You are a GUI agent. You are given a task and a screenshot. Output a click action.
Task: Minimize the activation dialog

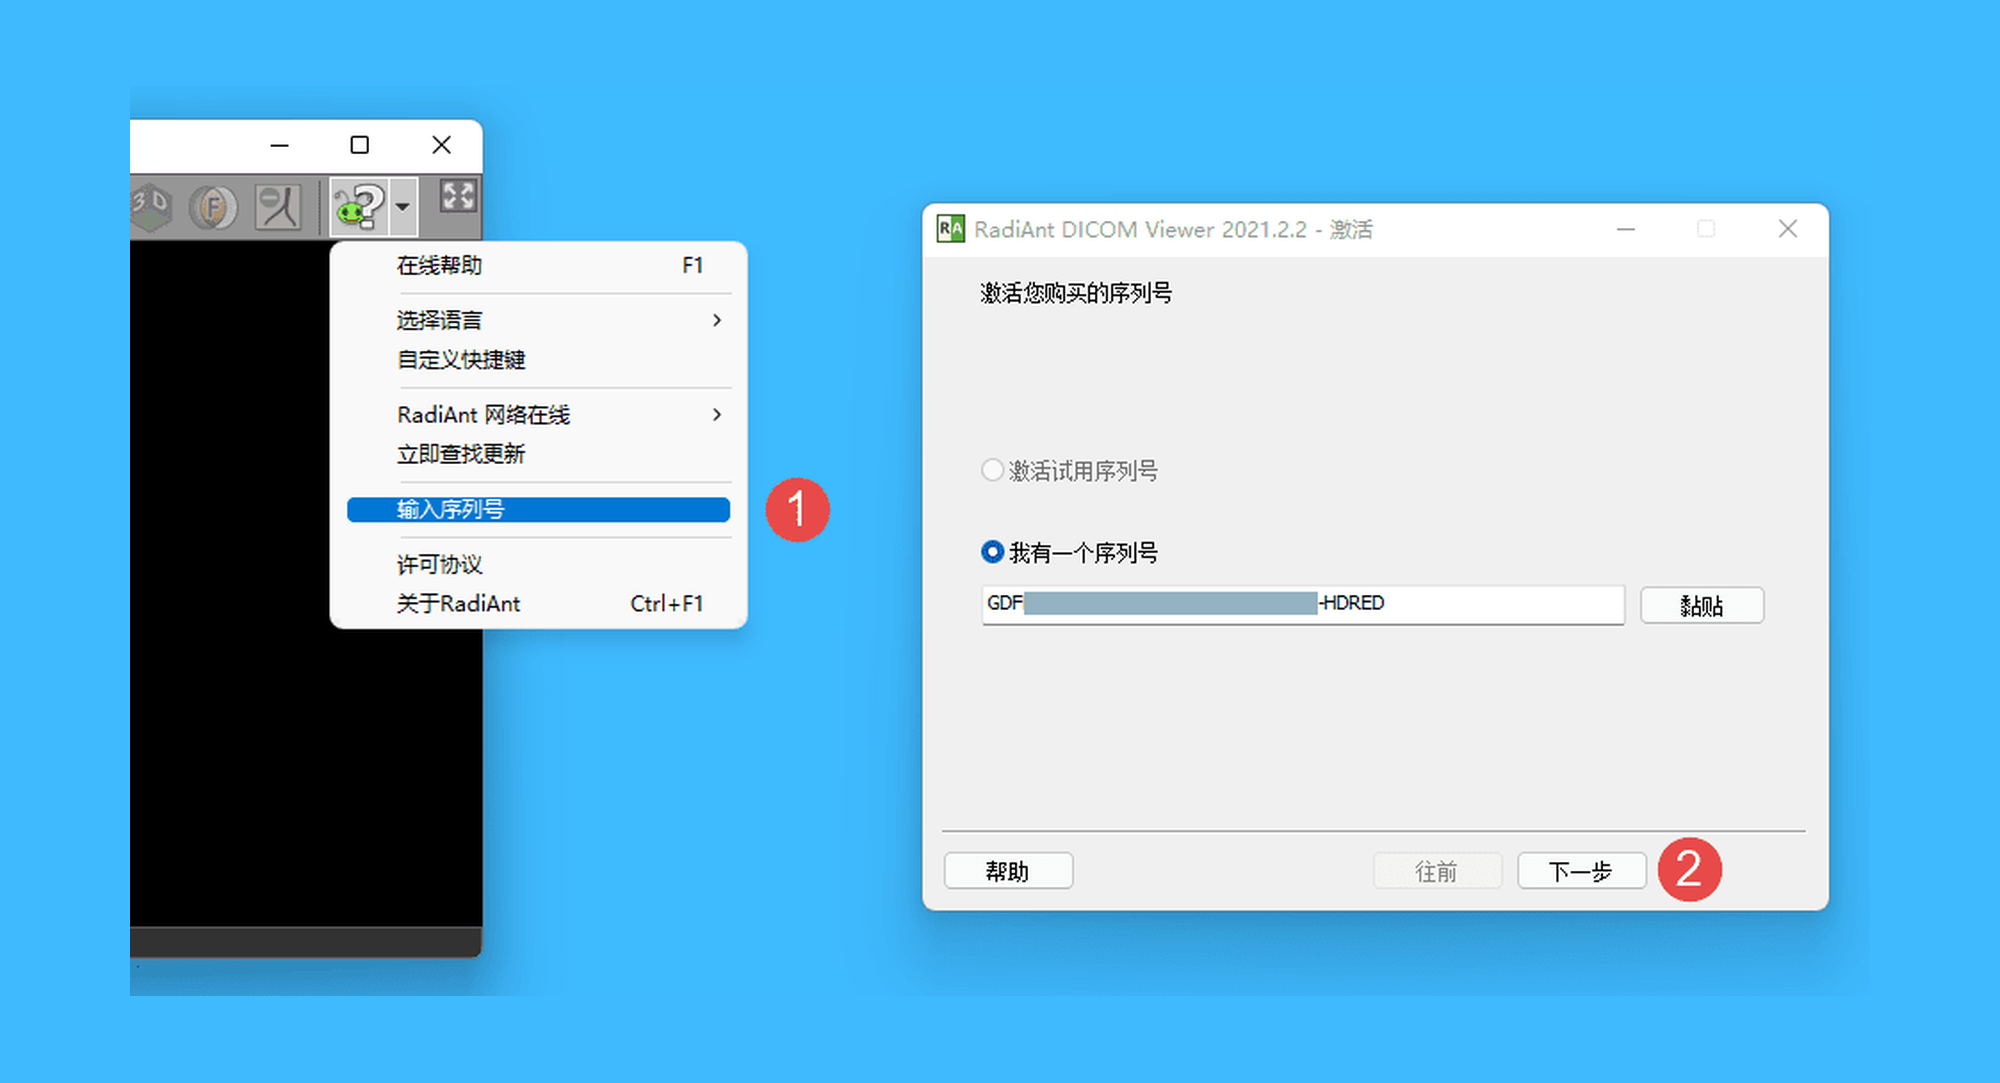[x=1626, y=229]
